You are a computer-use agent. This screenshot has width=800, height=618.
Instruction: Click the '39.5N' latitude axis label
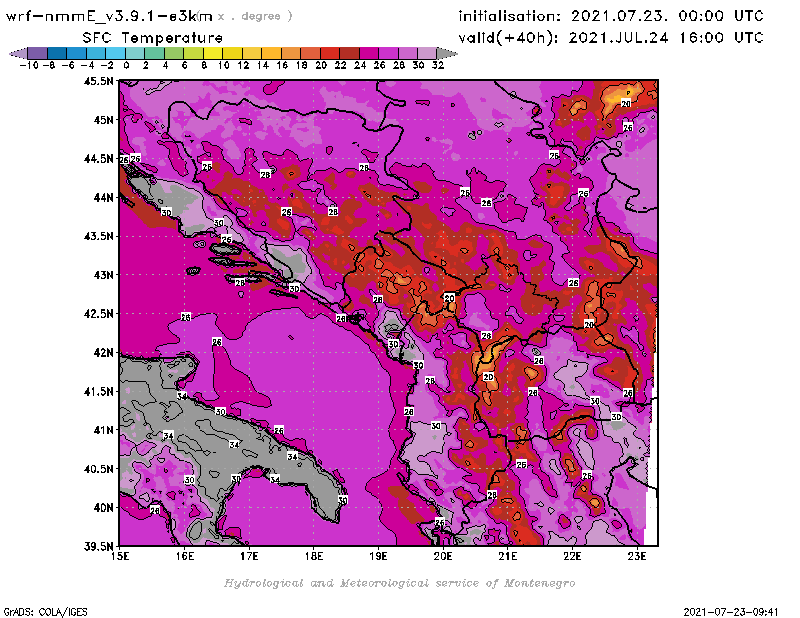98,547
